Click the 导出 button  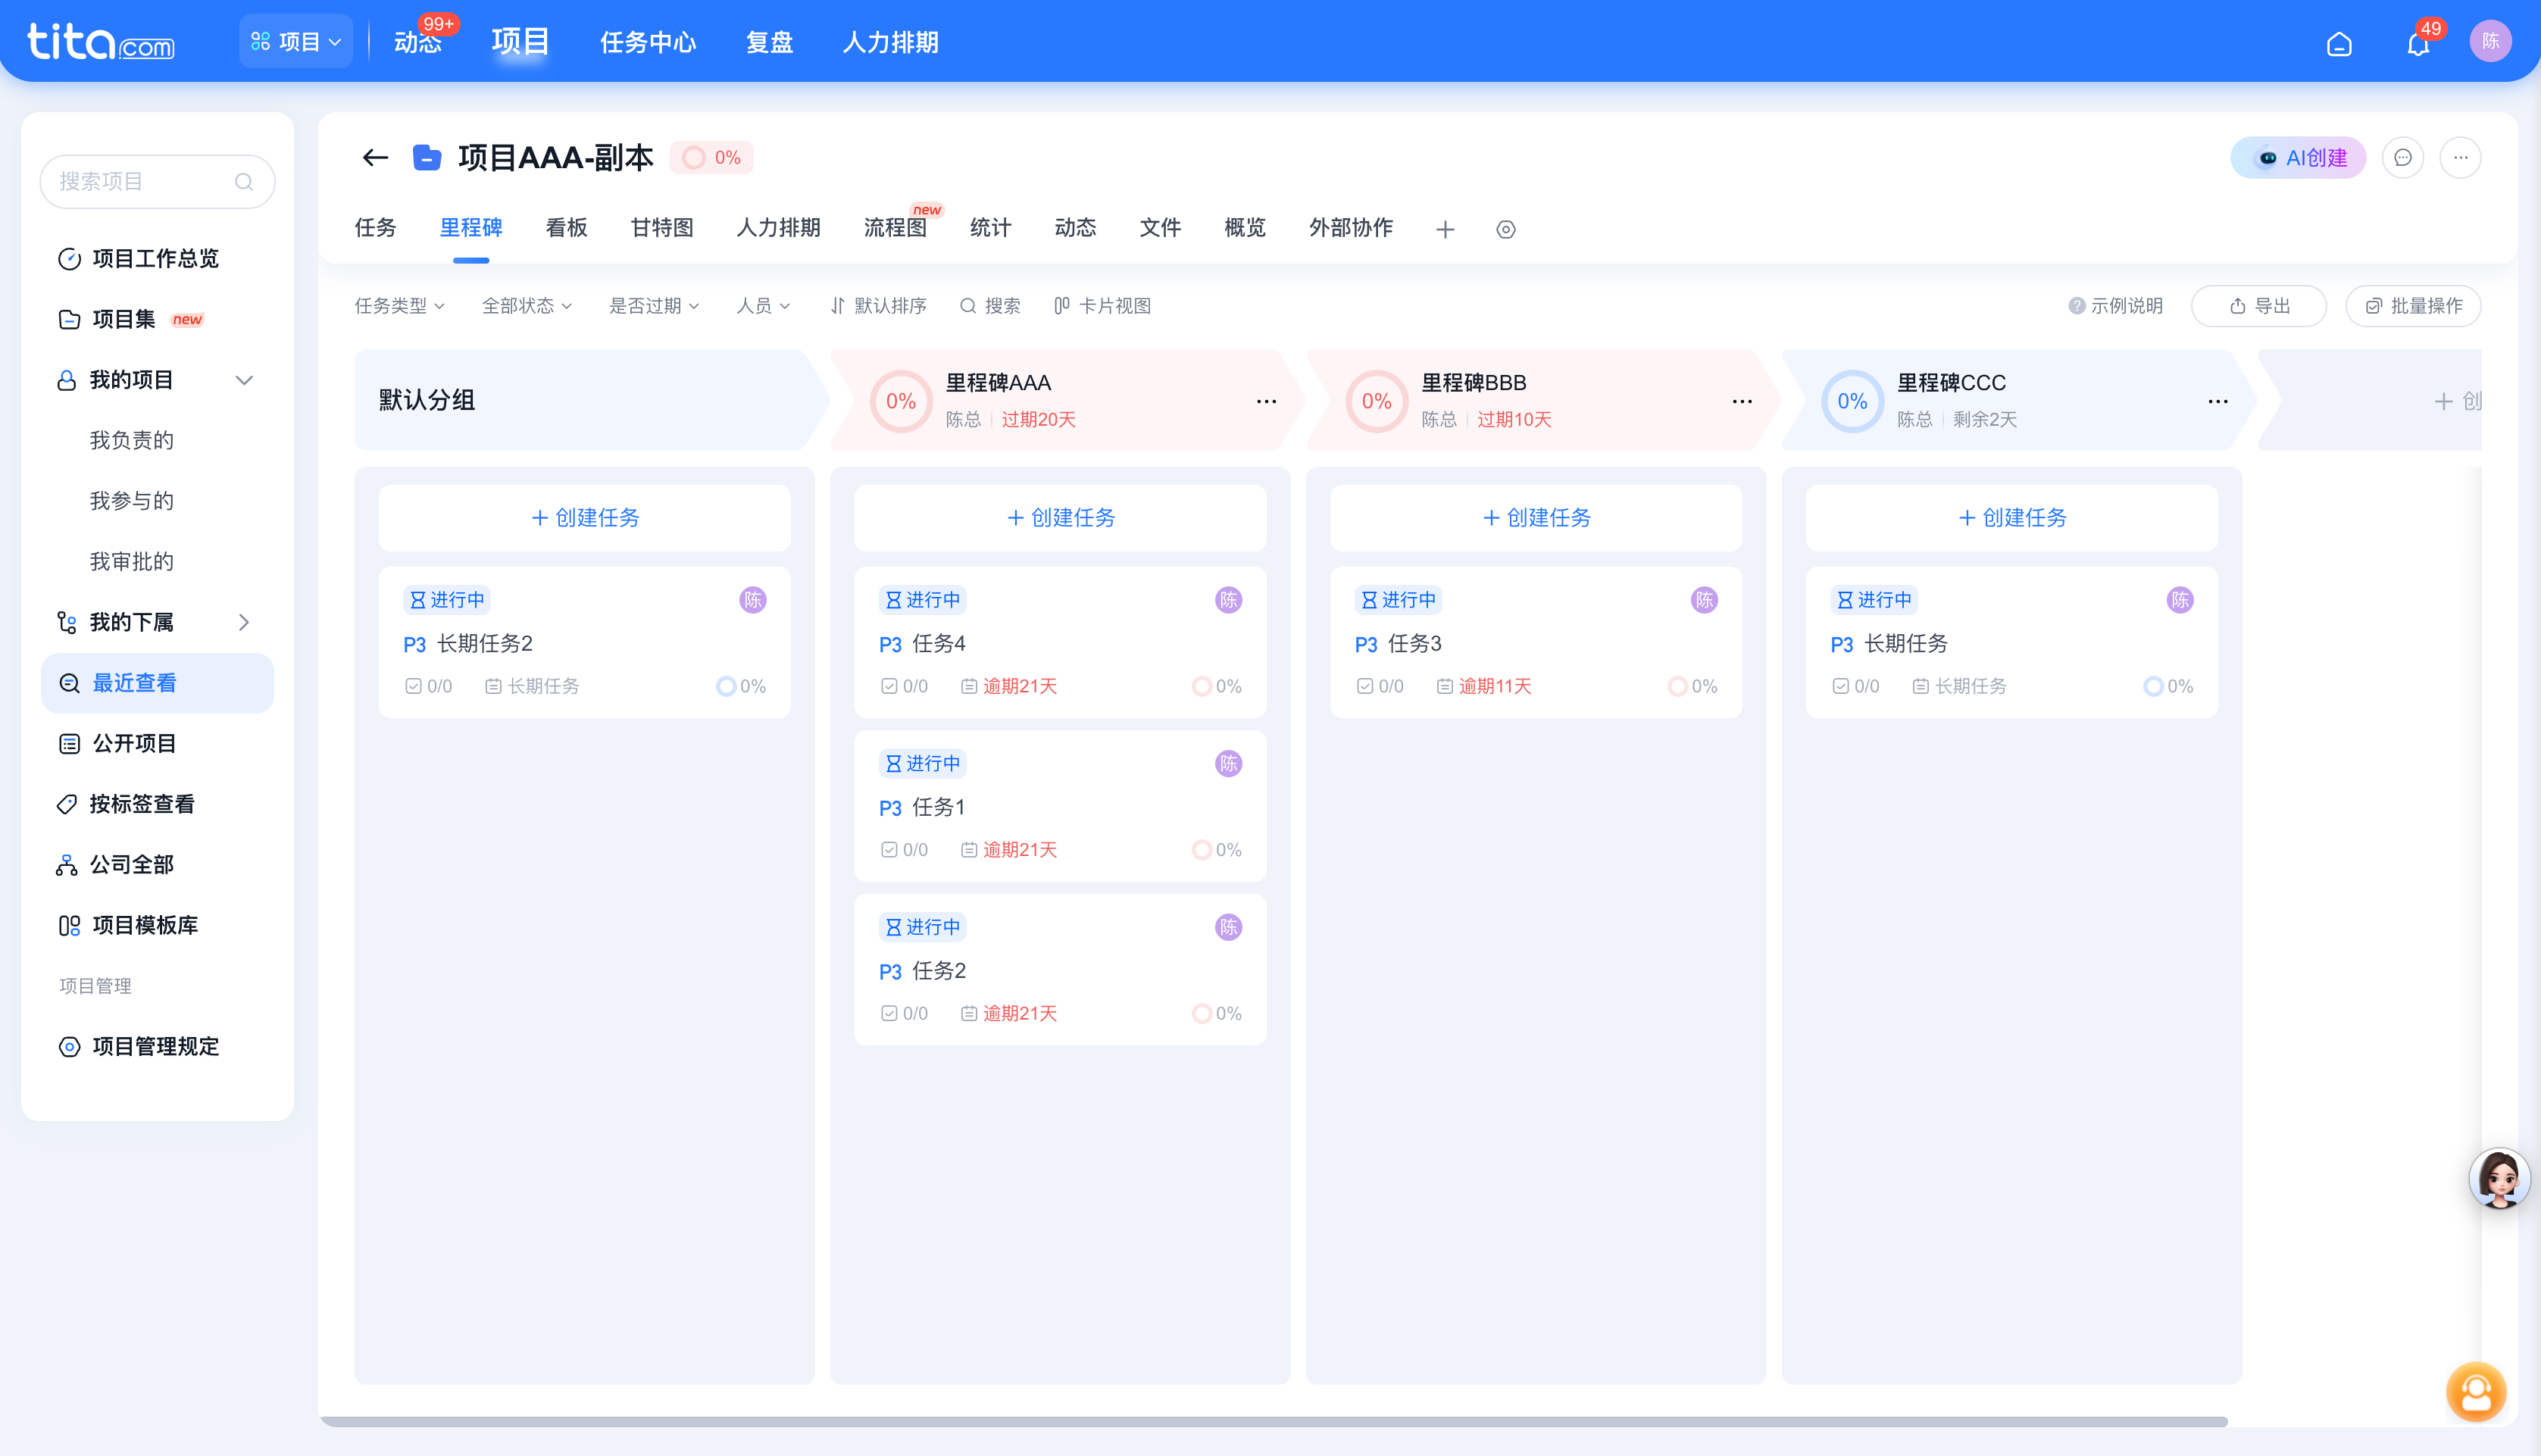(x=2258, y=305)
